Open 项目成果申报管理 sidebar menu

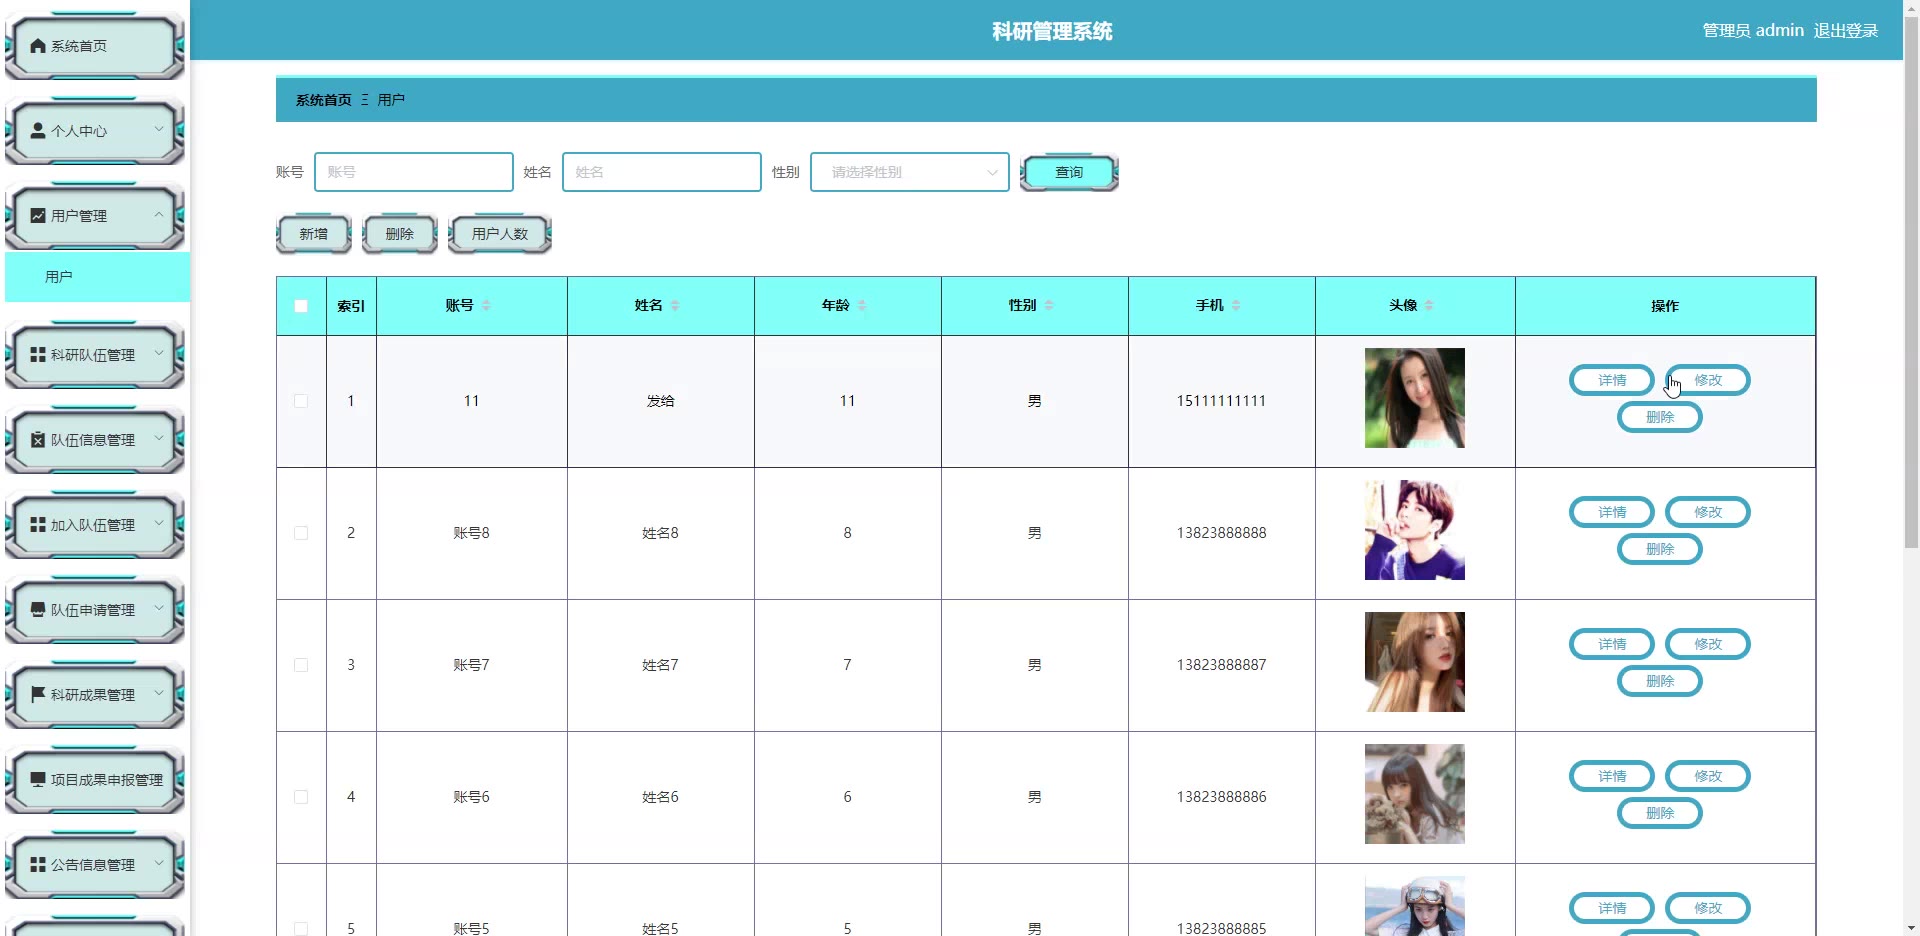[95, 780]
